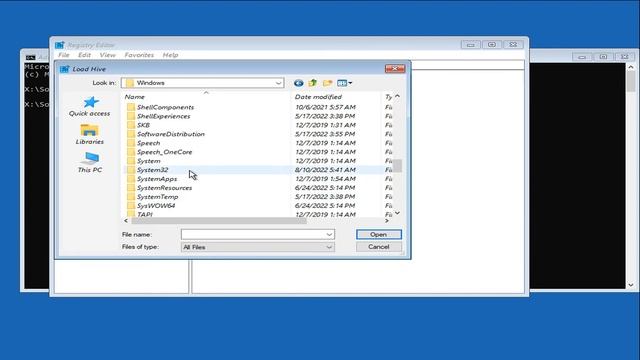Viewport: 640px width, 360px height.
Task: Select the ShellComponents folder icon
Action: [131, 107]
